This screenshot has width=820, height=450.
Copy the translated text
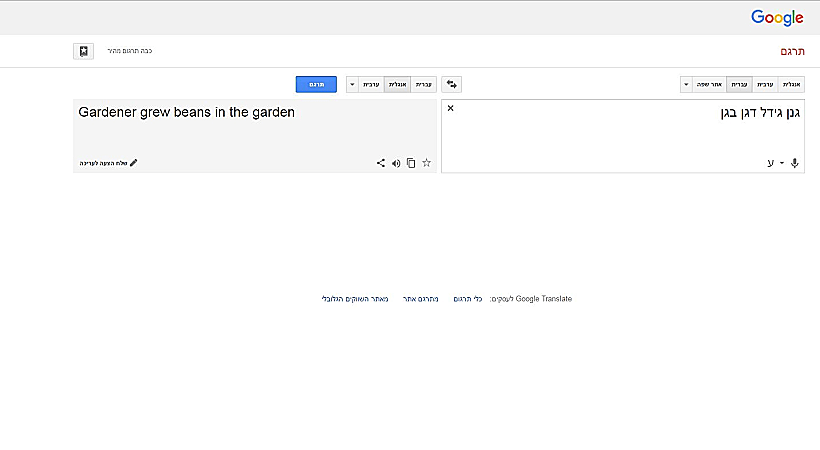coord(411,163)
